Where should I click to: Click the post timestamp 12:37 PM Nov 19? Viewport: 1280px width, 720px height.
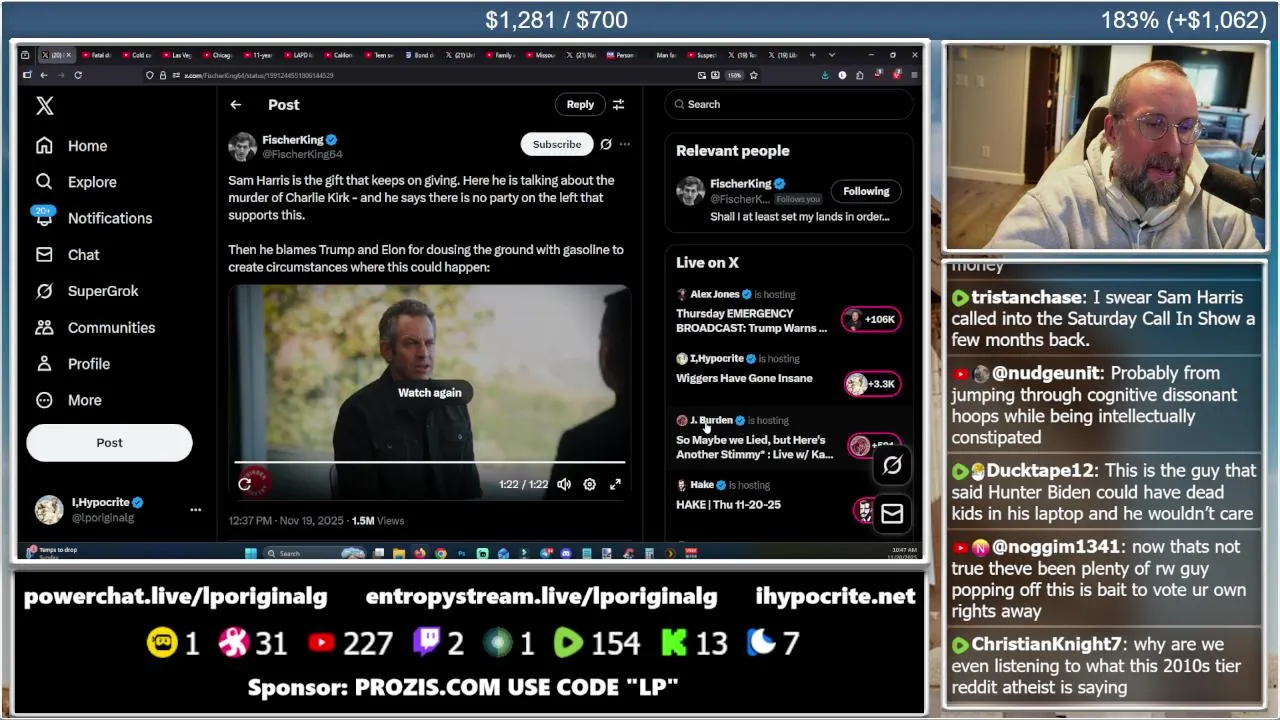(x=286, y=521)
